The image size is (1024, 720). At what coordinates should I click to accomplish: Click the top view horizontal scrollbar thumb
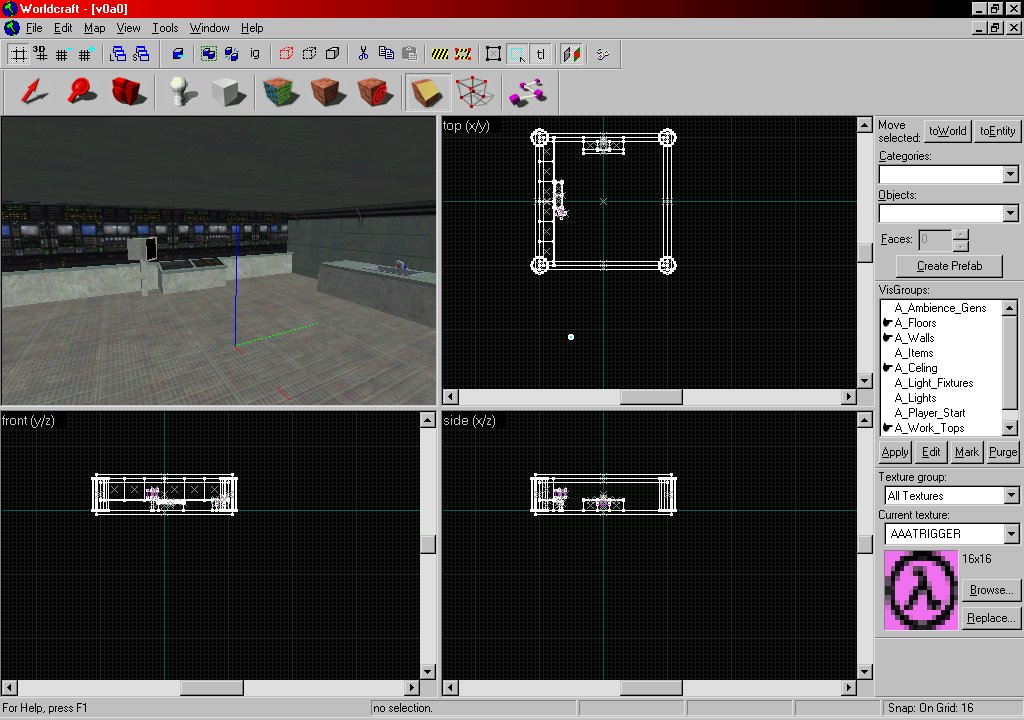651,397
